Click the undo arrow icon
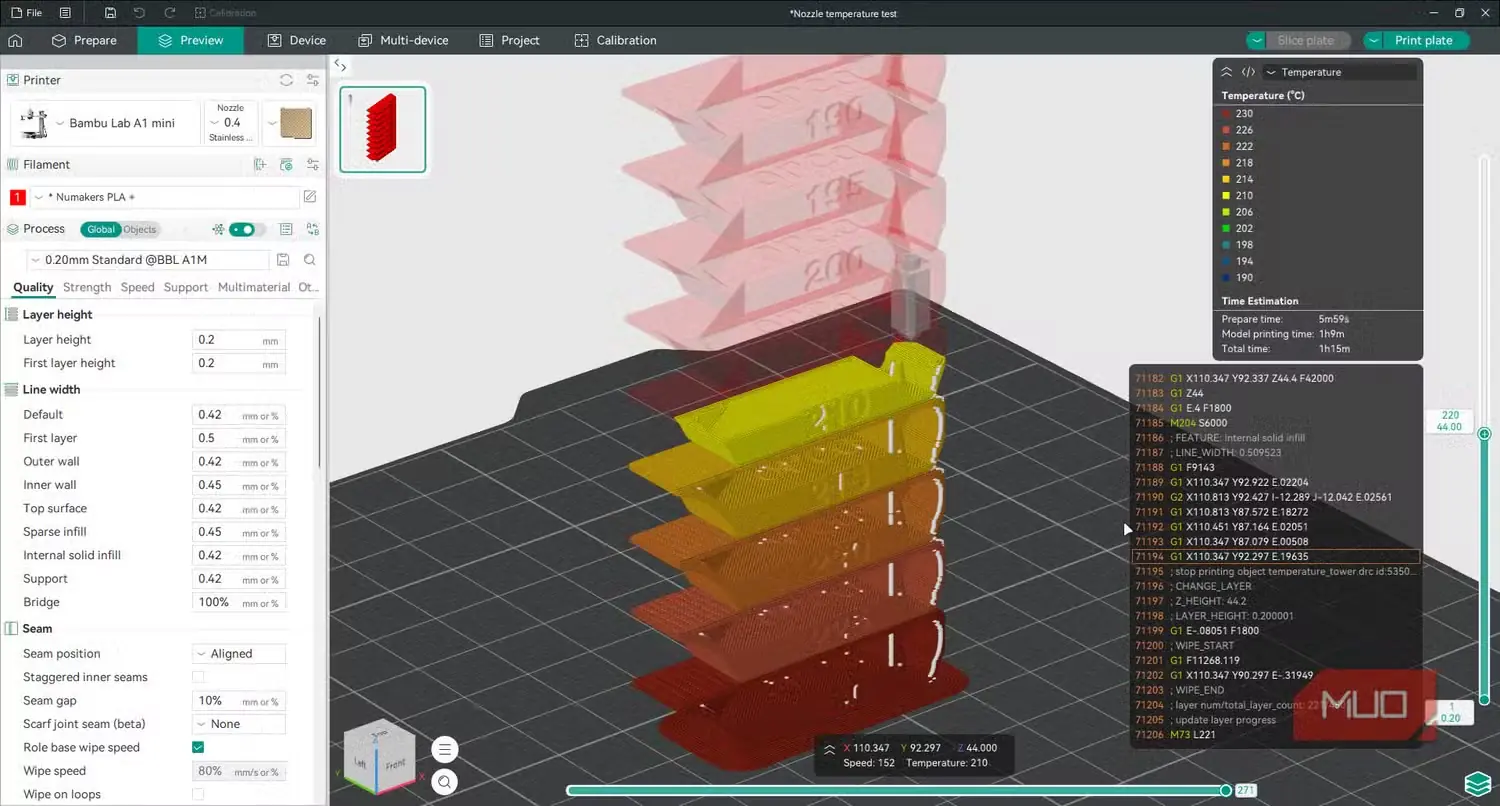 point(139,13)
